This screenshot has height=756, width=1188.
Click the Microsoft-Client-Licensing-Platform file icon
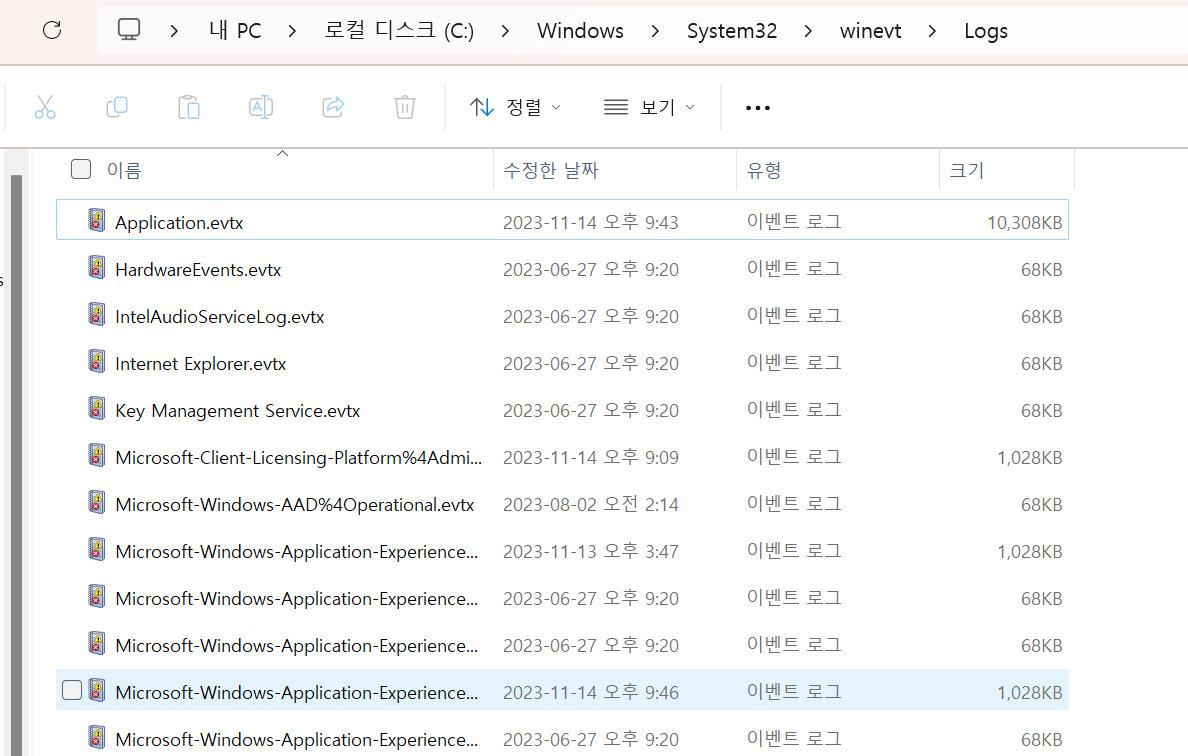[x=96, y=455]
